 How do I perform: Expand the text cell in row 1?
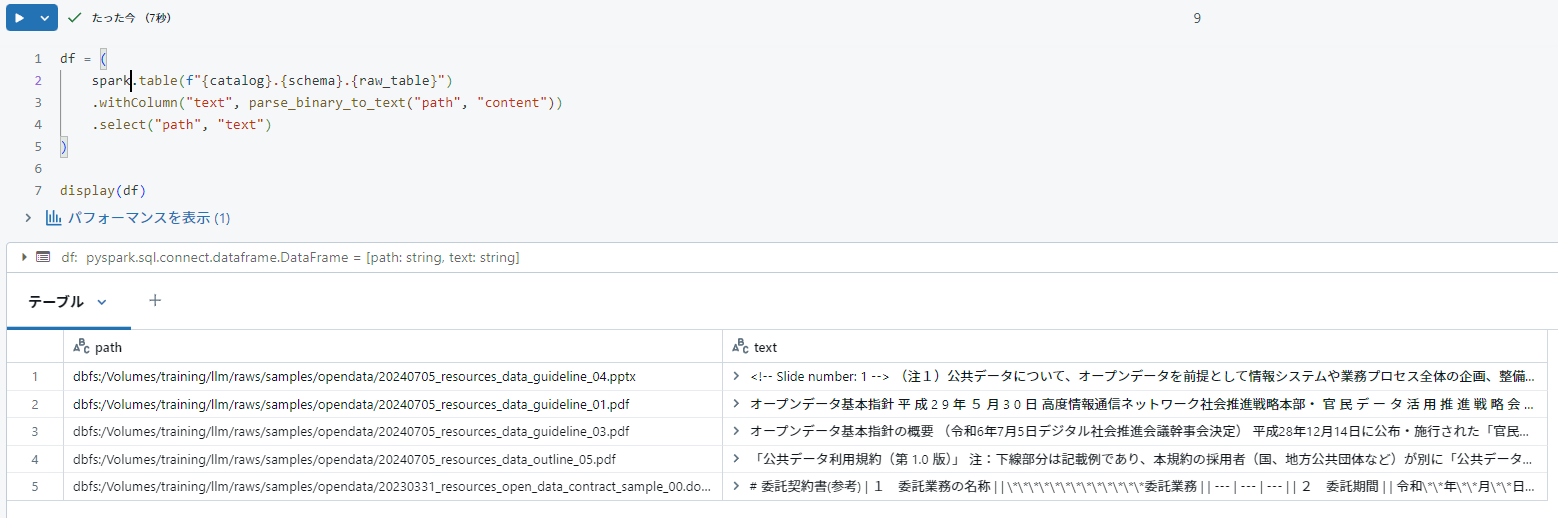(x=737, y=377)
